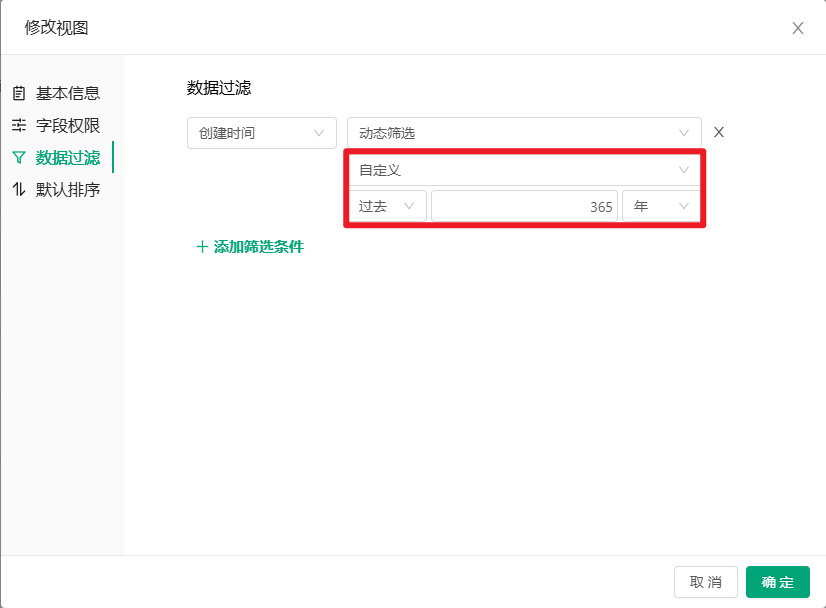Viewport: 826px width, 608px height.
Task: Expand the 动态筛选 filter type dropdown
Action: [x=523, y=133]
